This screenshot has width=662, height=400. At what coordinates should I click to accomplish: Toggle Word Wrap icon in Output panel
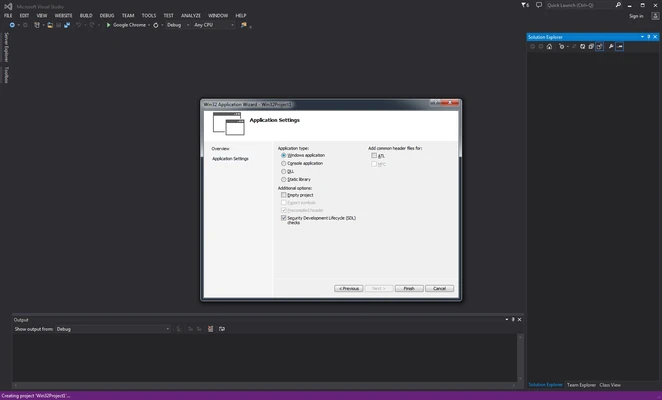tap(222, 329)
